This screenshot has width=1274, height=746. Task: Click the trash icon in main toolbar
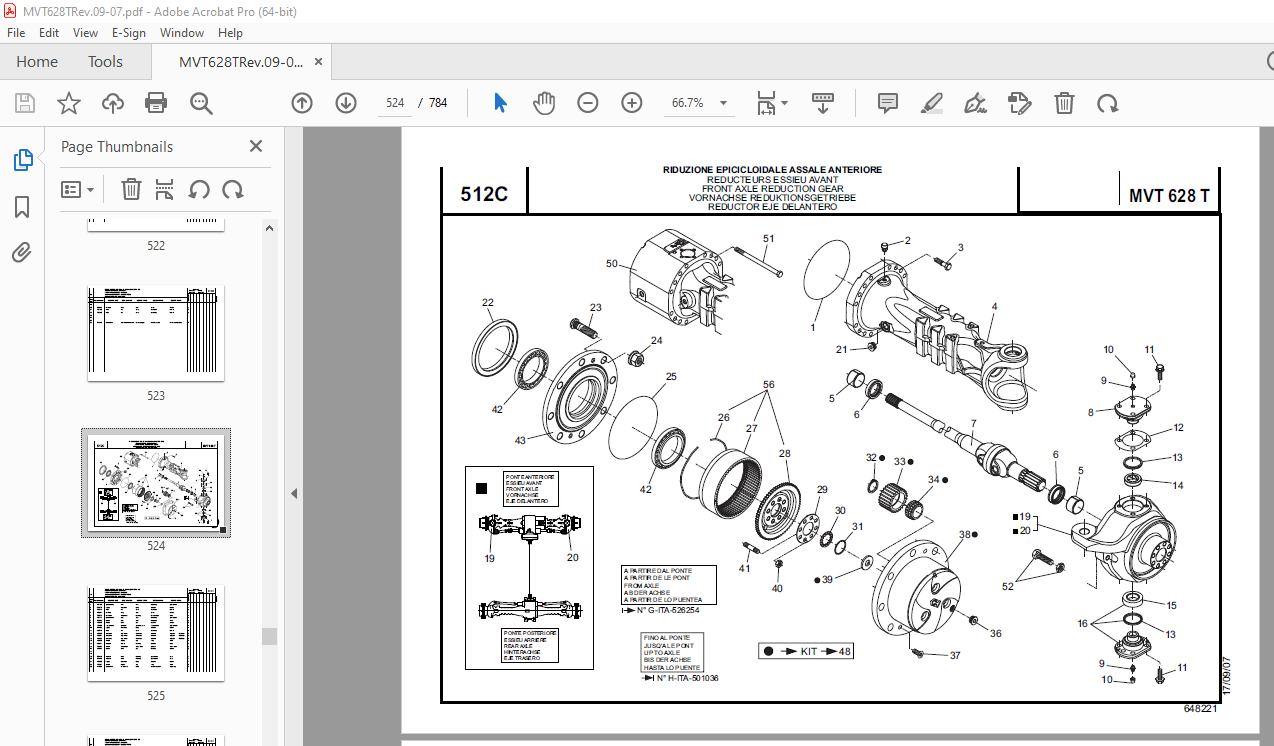(x=1065, y=103)
